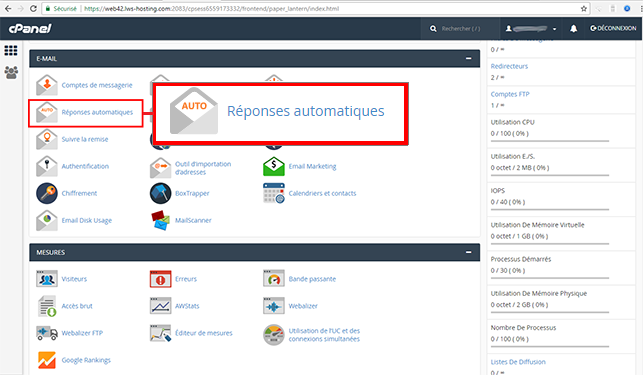Open the MailScanner icon

click(160, 220)
